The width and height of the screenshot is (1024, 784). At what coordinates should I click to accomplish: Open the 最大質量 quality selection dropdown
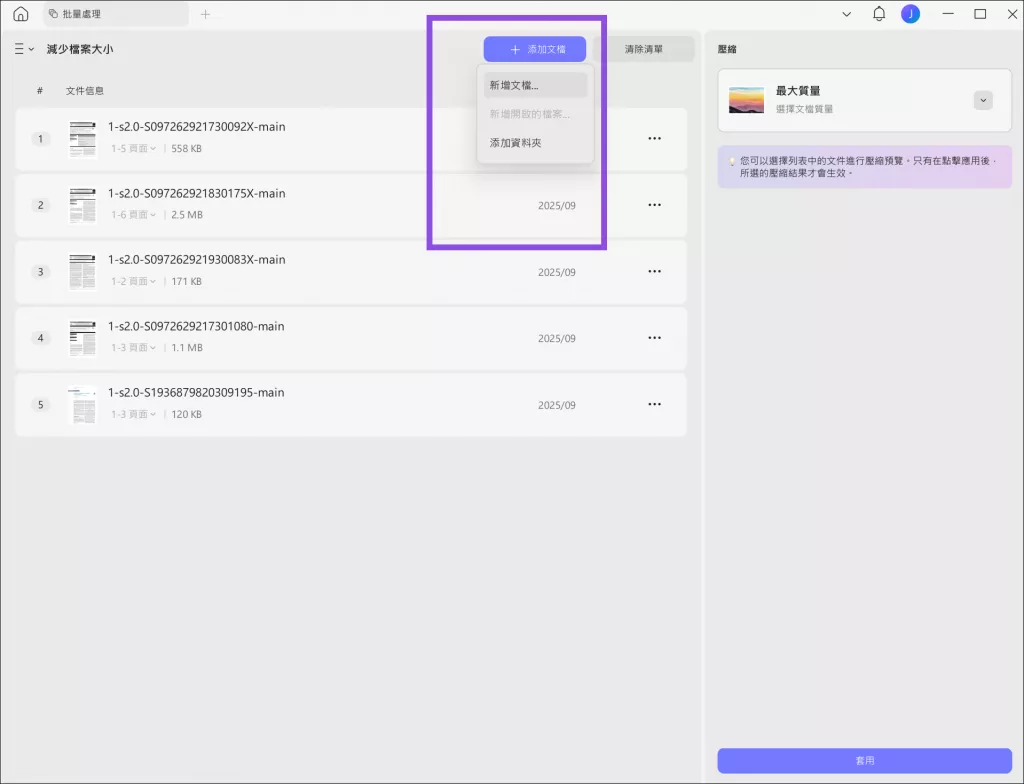[x=983, y=100]
